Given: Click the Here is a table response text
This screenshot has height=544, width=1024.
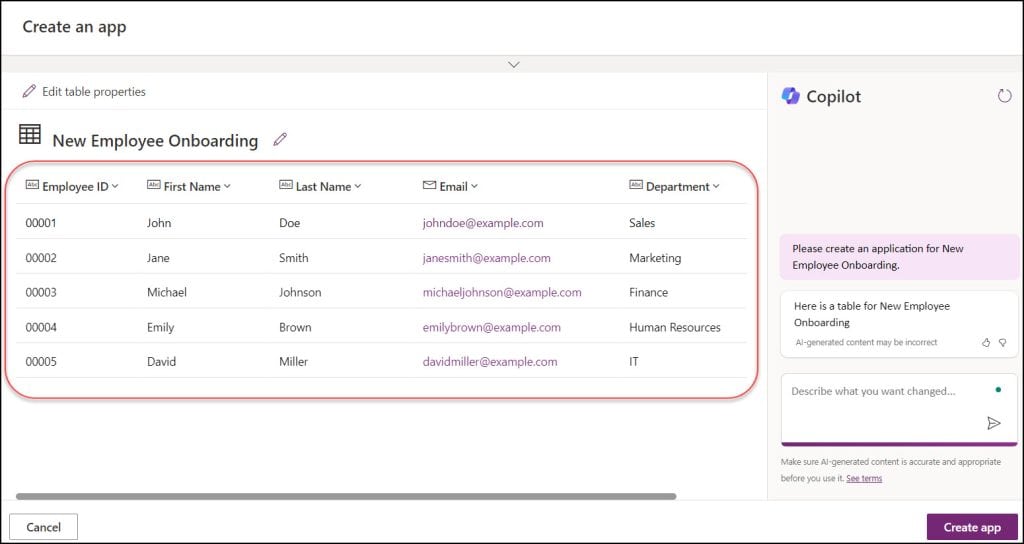Looking at the screenshot, I should (872, 314).
